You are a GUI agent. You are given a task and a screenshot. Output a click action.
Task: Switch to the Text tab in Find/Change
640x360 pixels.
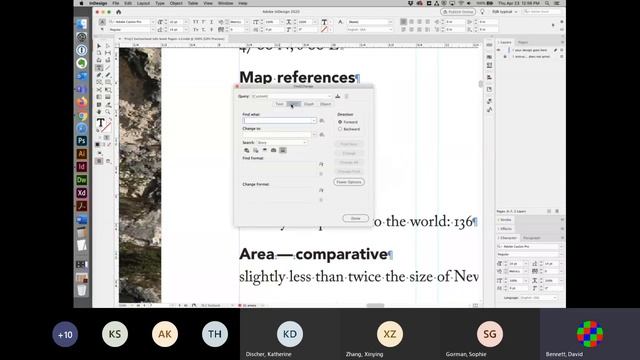click(279, 104)
